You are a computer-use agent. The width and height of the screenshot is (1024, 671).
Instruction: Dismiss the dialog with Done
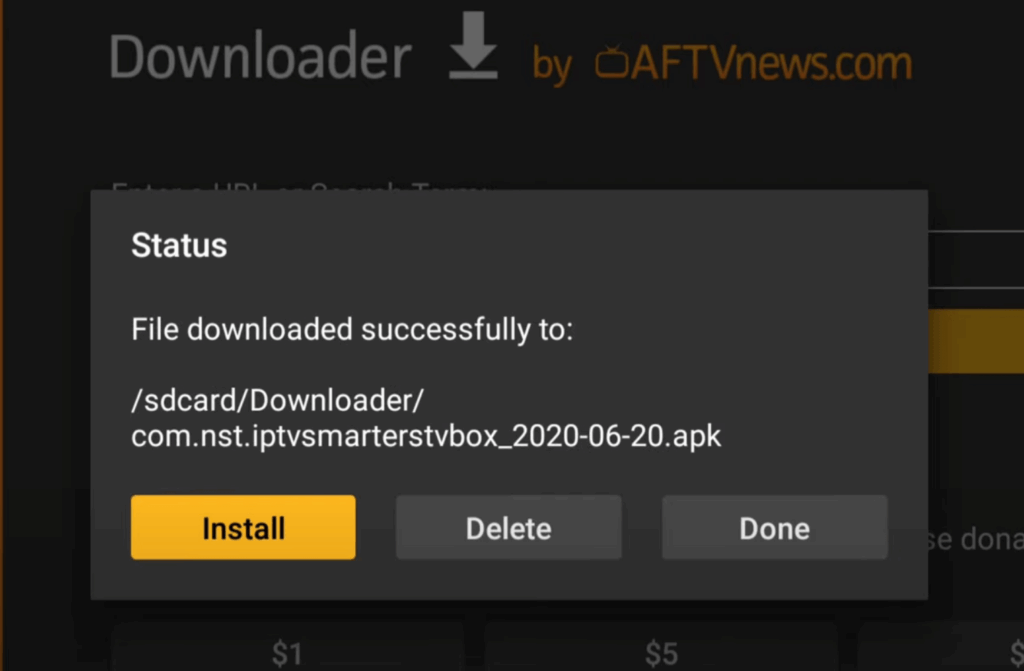[775, 527]
